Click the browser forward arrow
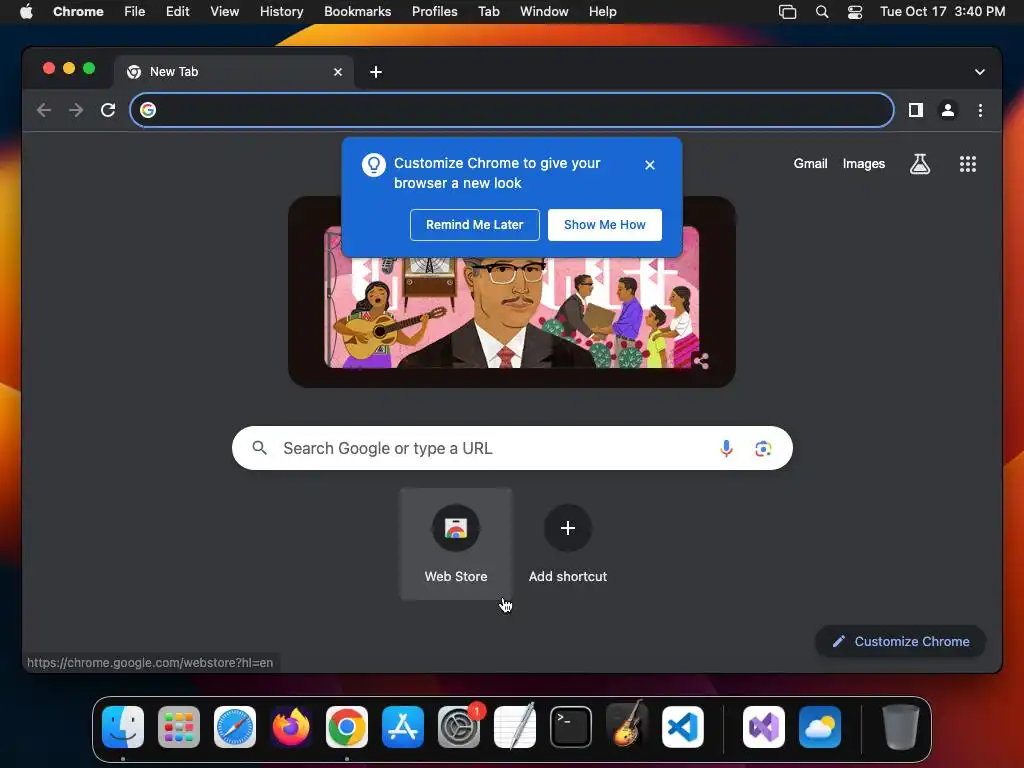The image size is (1024, 768). tap(76, 110)
